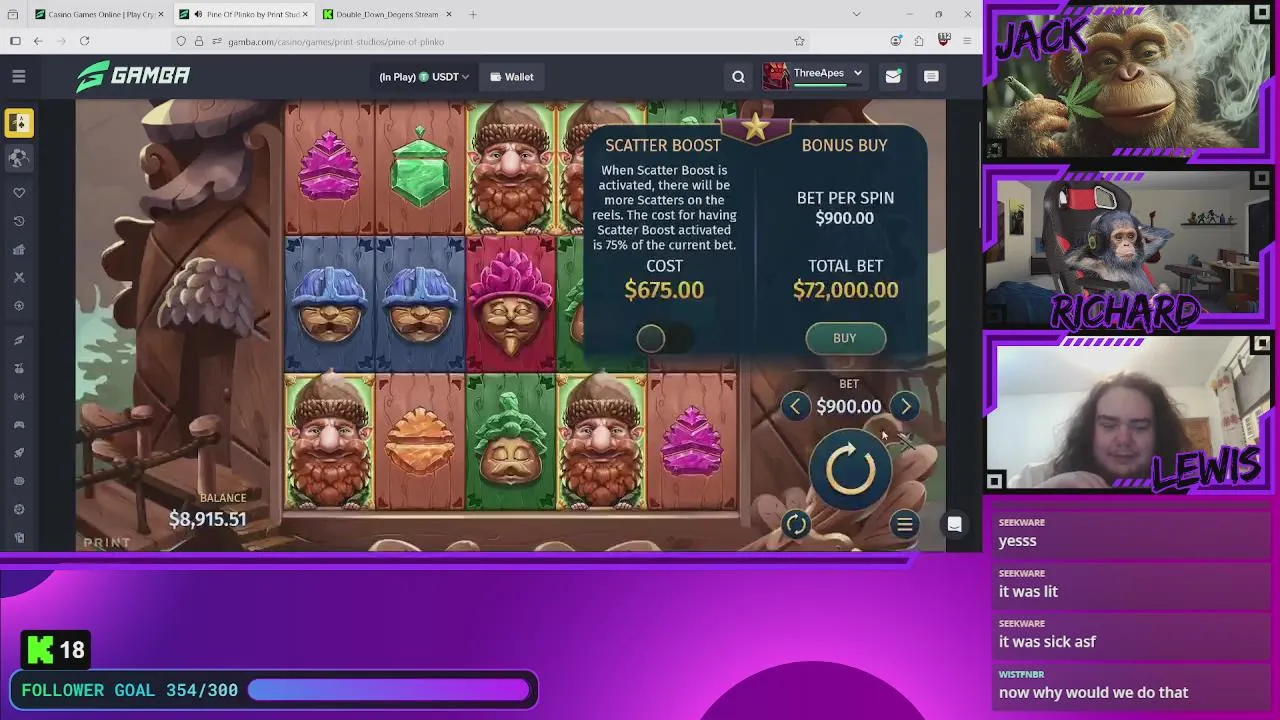Open recent history clock icon in sidebar
The width and height of the screenshot is (1280, 720).
point(19,221)
